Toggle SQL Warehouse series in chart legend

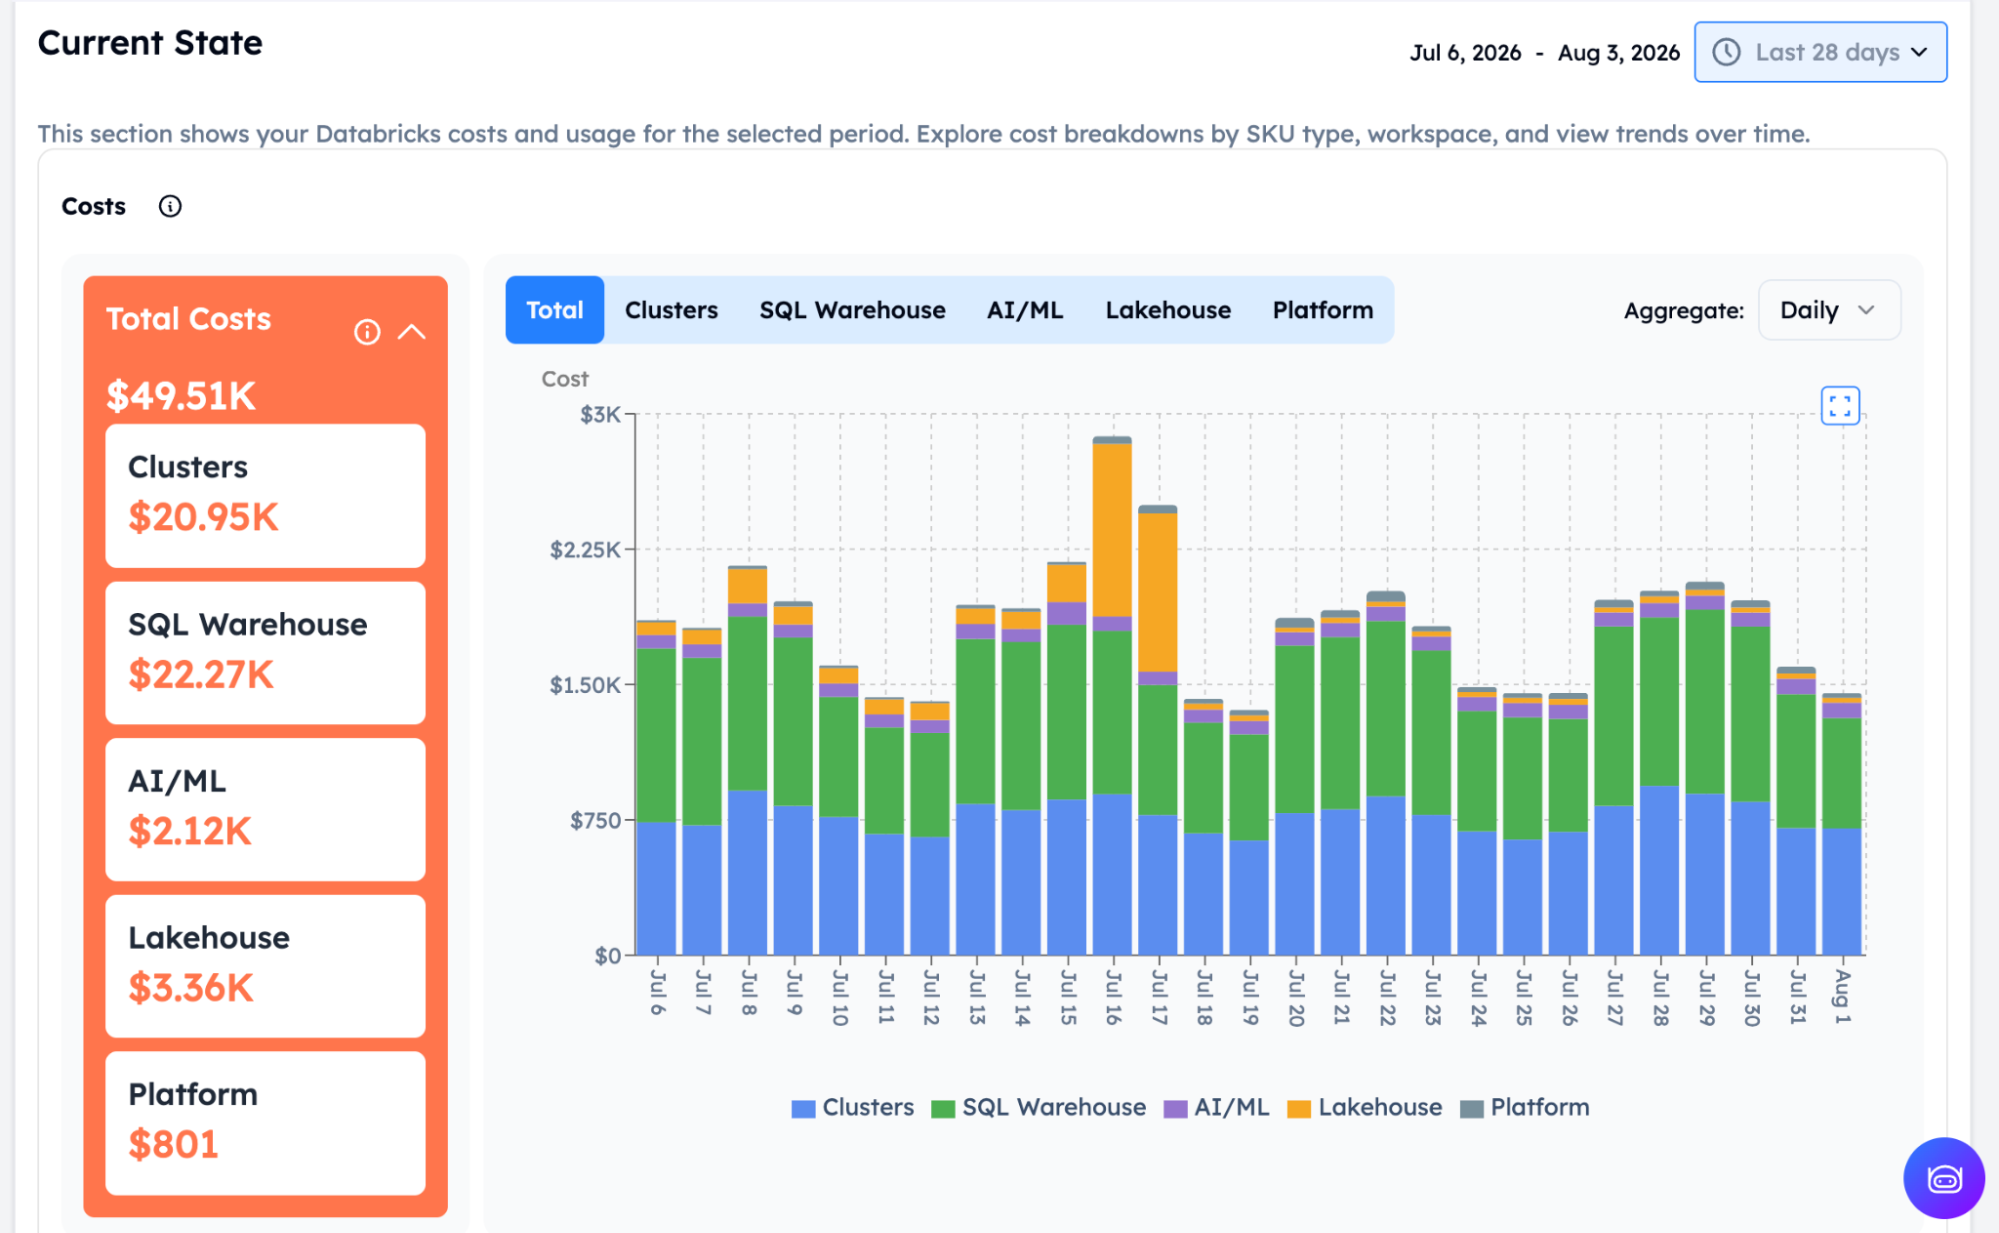[x=1038, y=1108]
